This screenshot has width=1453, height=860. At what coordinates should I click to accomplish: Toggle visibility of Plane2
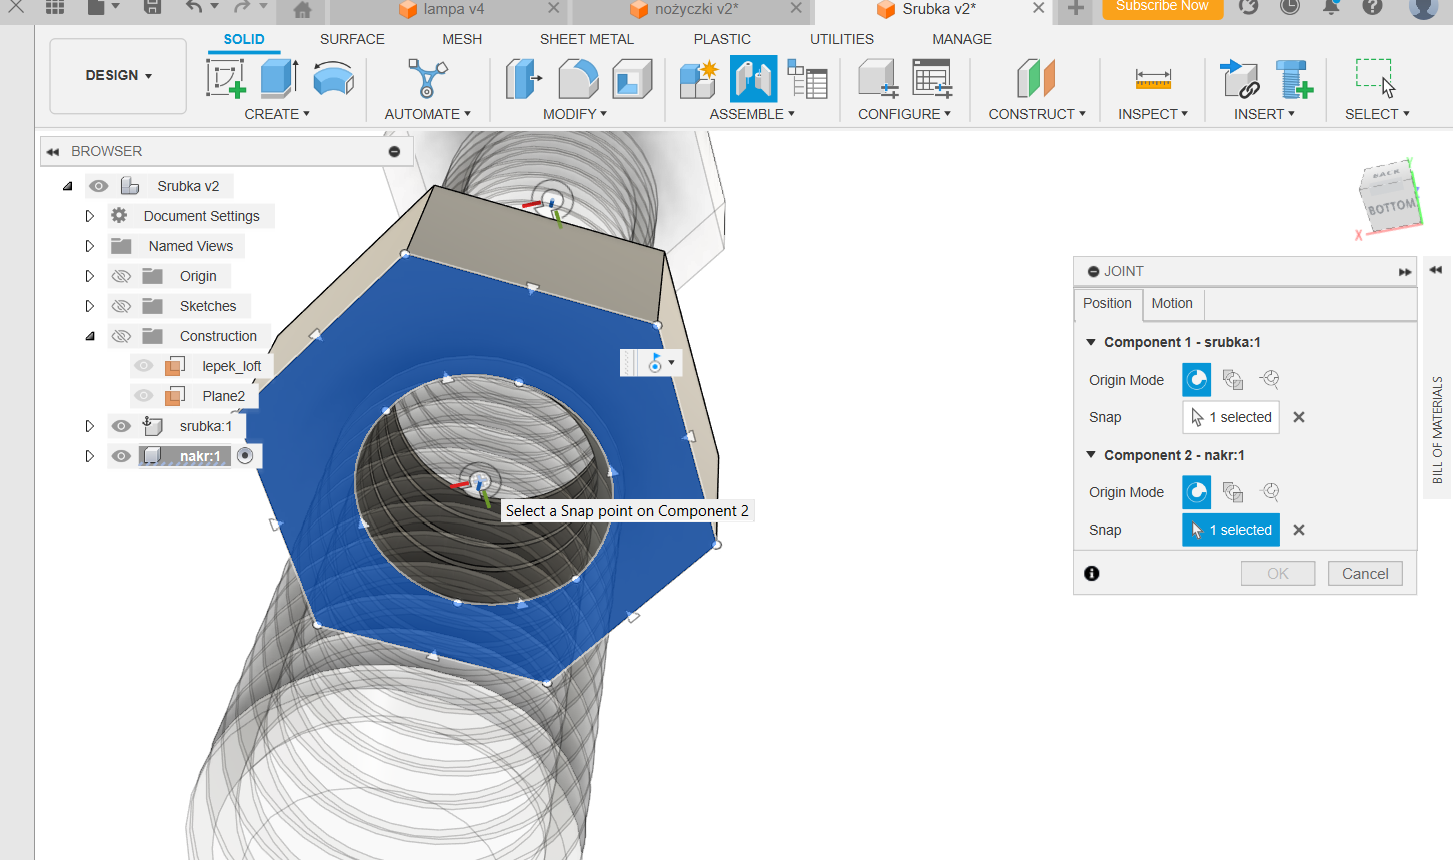click(144, 396)
